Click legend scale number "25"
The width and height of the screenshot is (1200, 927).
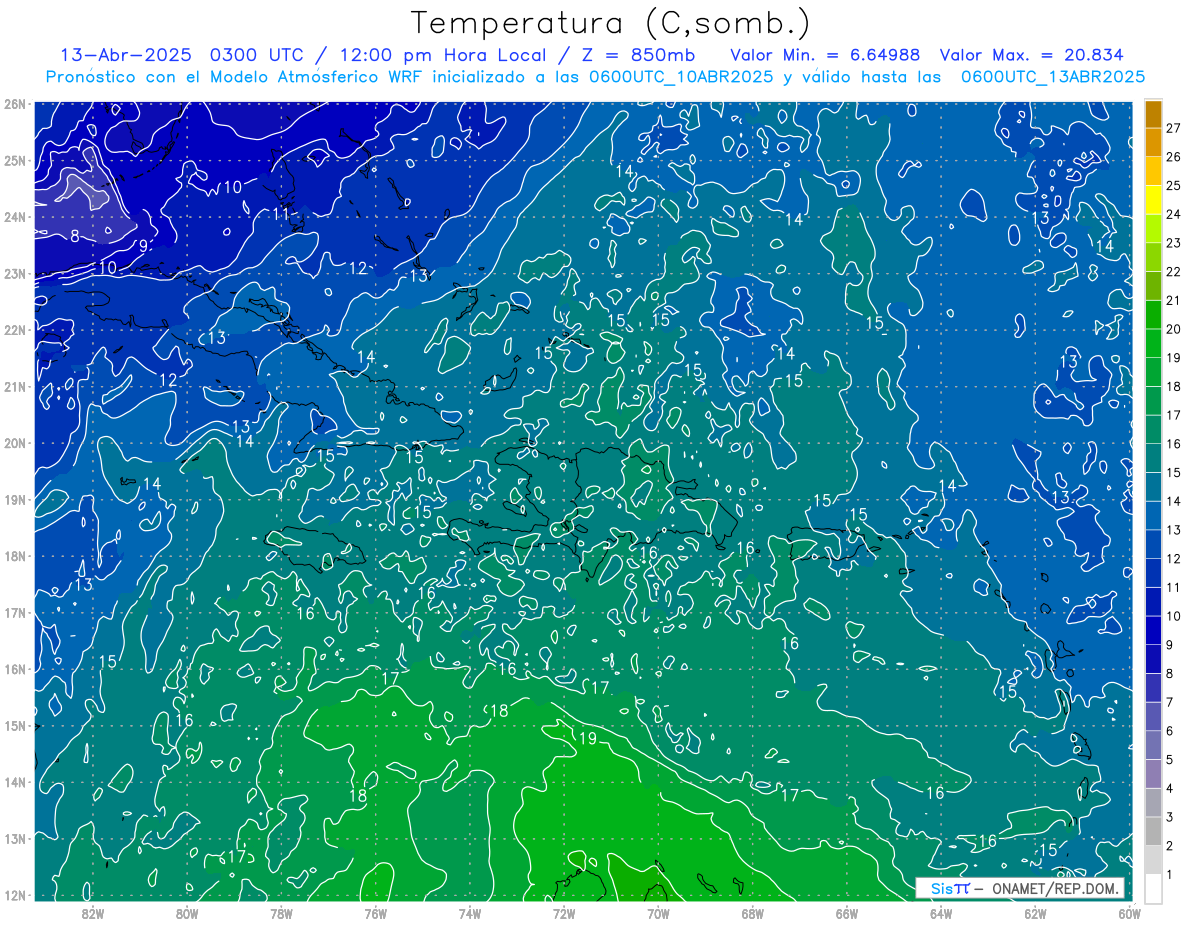(1175, 186)
